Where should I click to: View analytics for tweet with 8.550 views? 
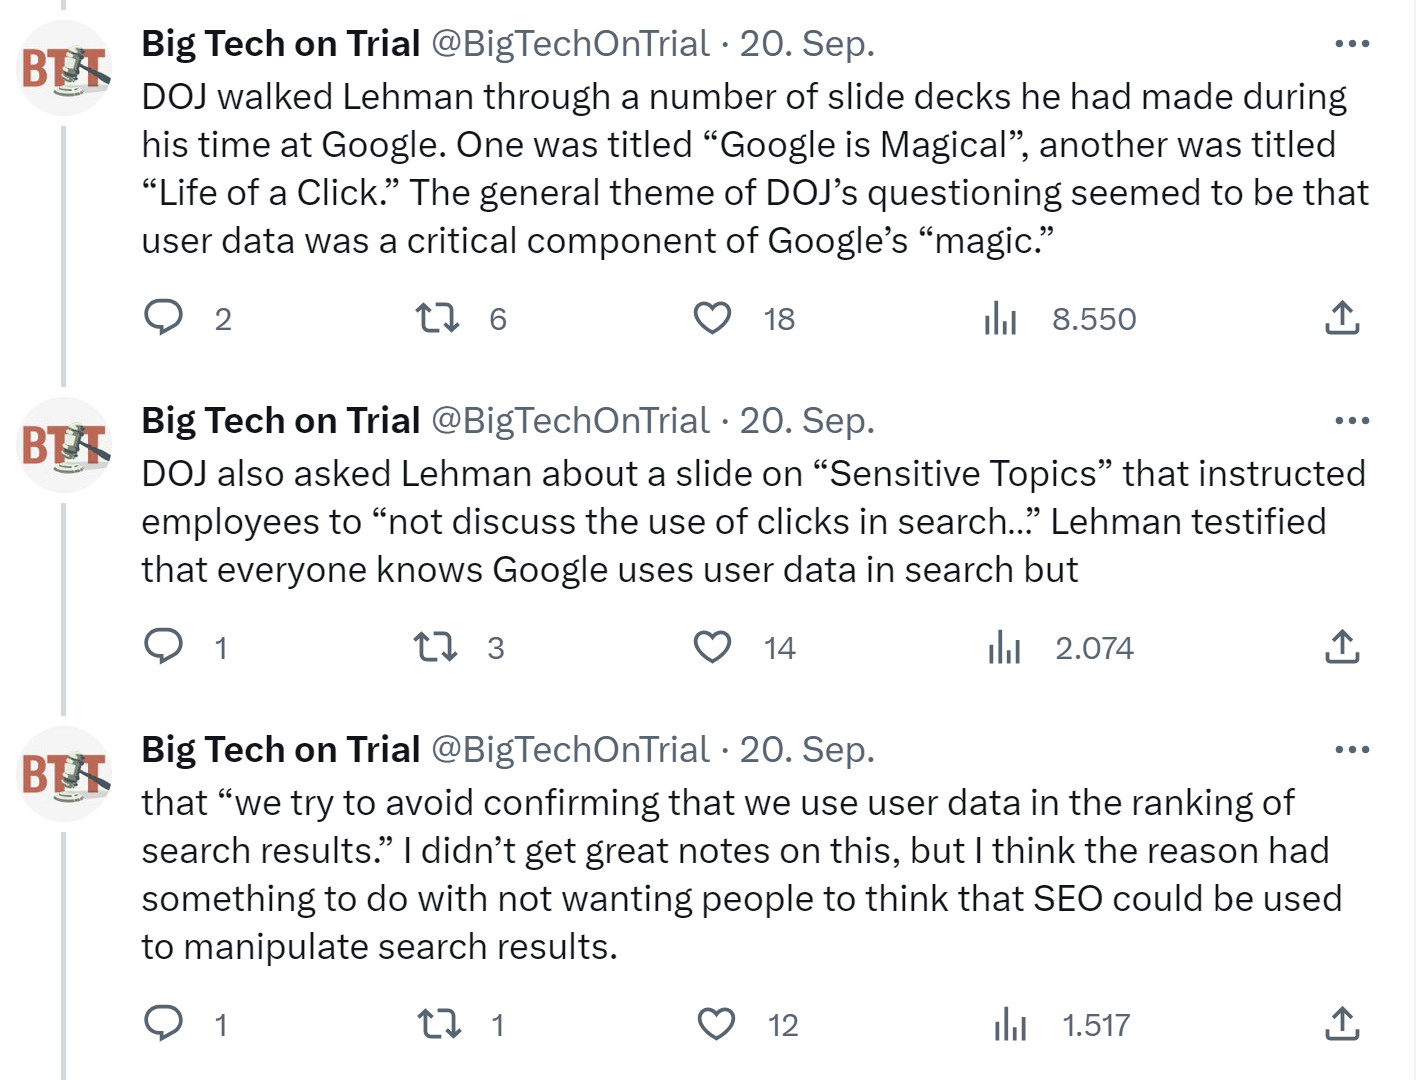tap(1000, 318)
